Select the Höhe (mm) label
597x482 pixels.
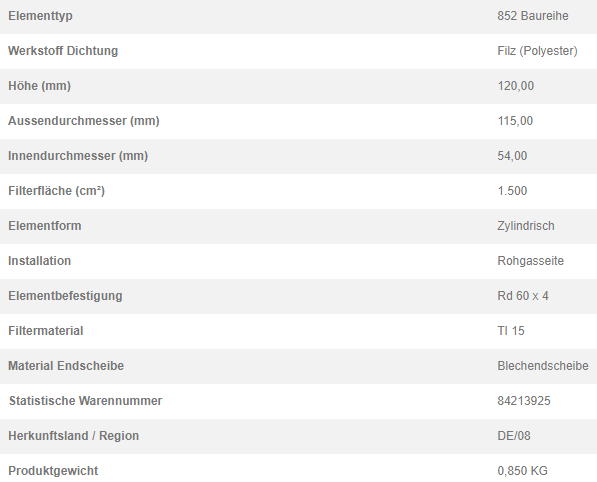pos(40,86)
